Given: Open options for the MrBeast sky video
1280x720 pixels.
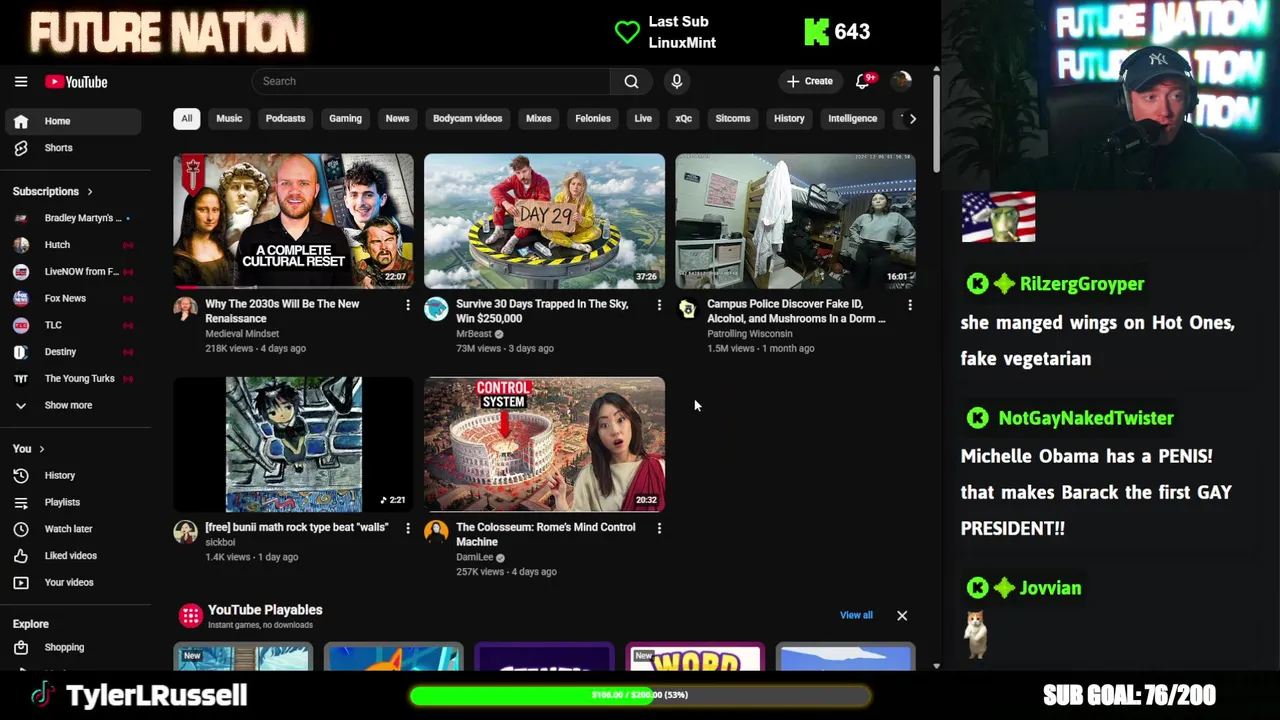Looking at the screenshot, I should coord(659,304).
